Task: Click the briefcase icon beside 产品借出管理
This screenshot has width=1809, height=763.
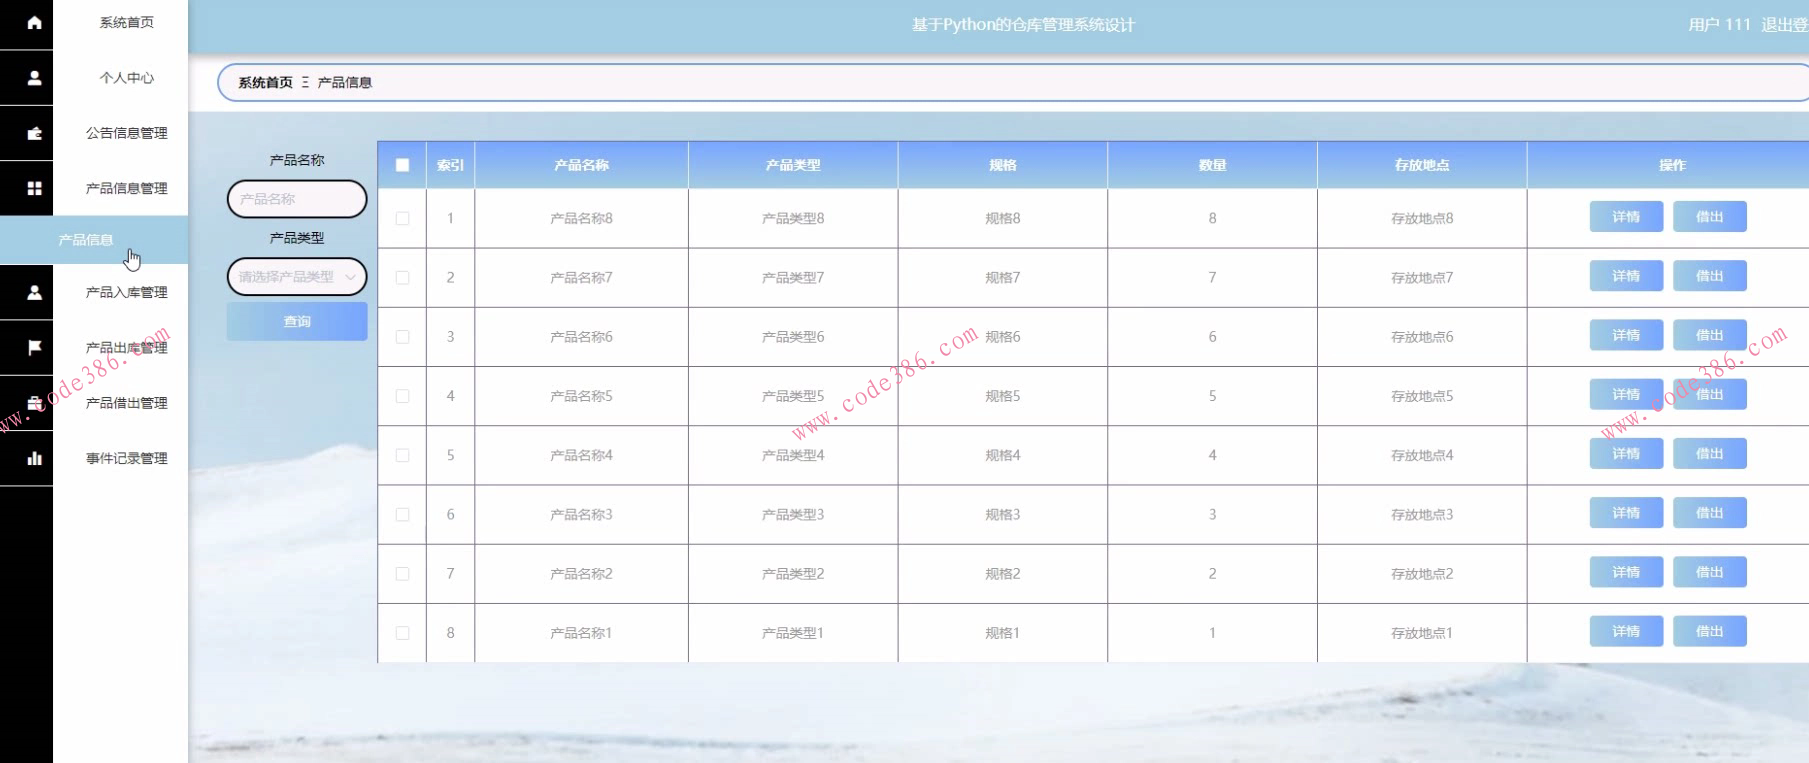Action: point(34,403)
